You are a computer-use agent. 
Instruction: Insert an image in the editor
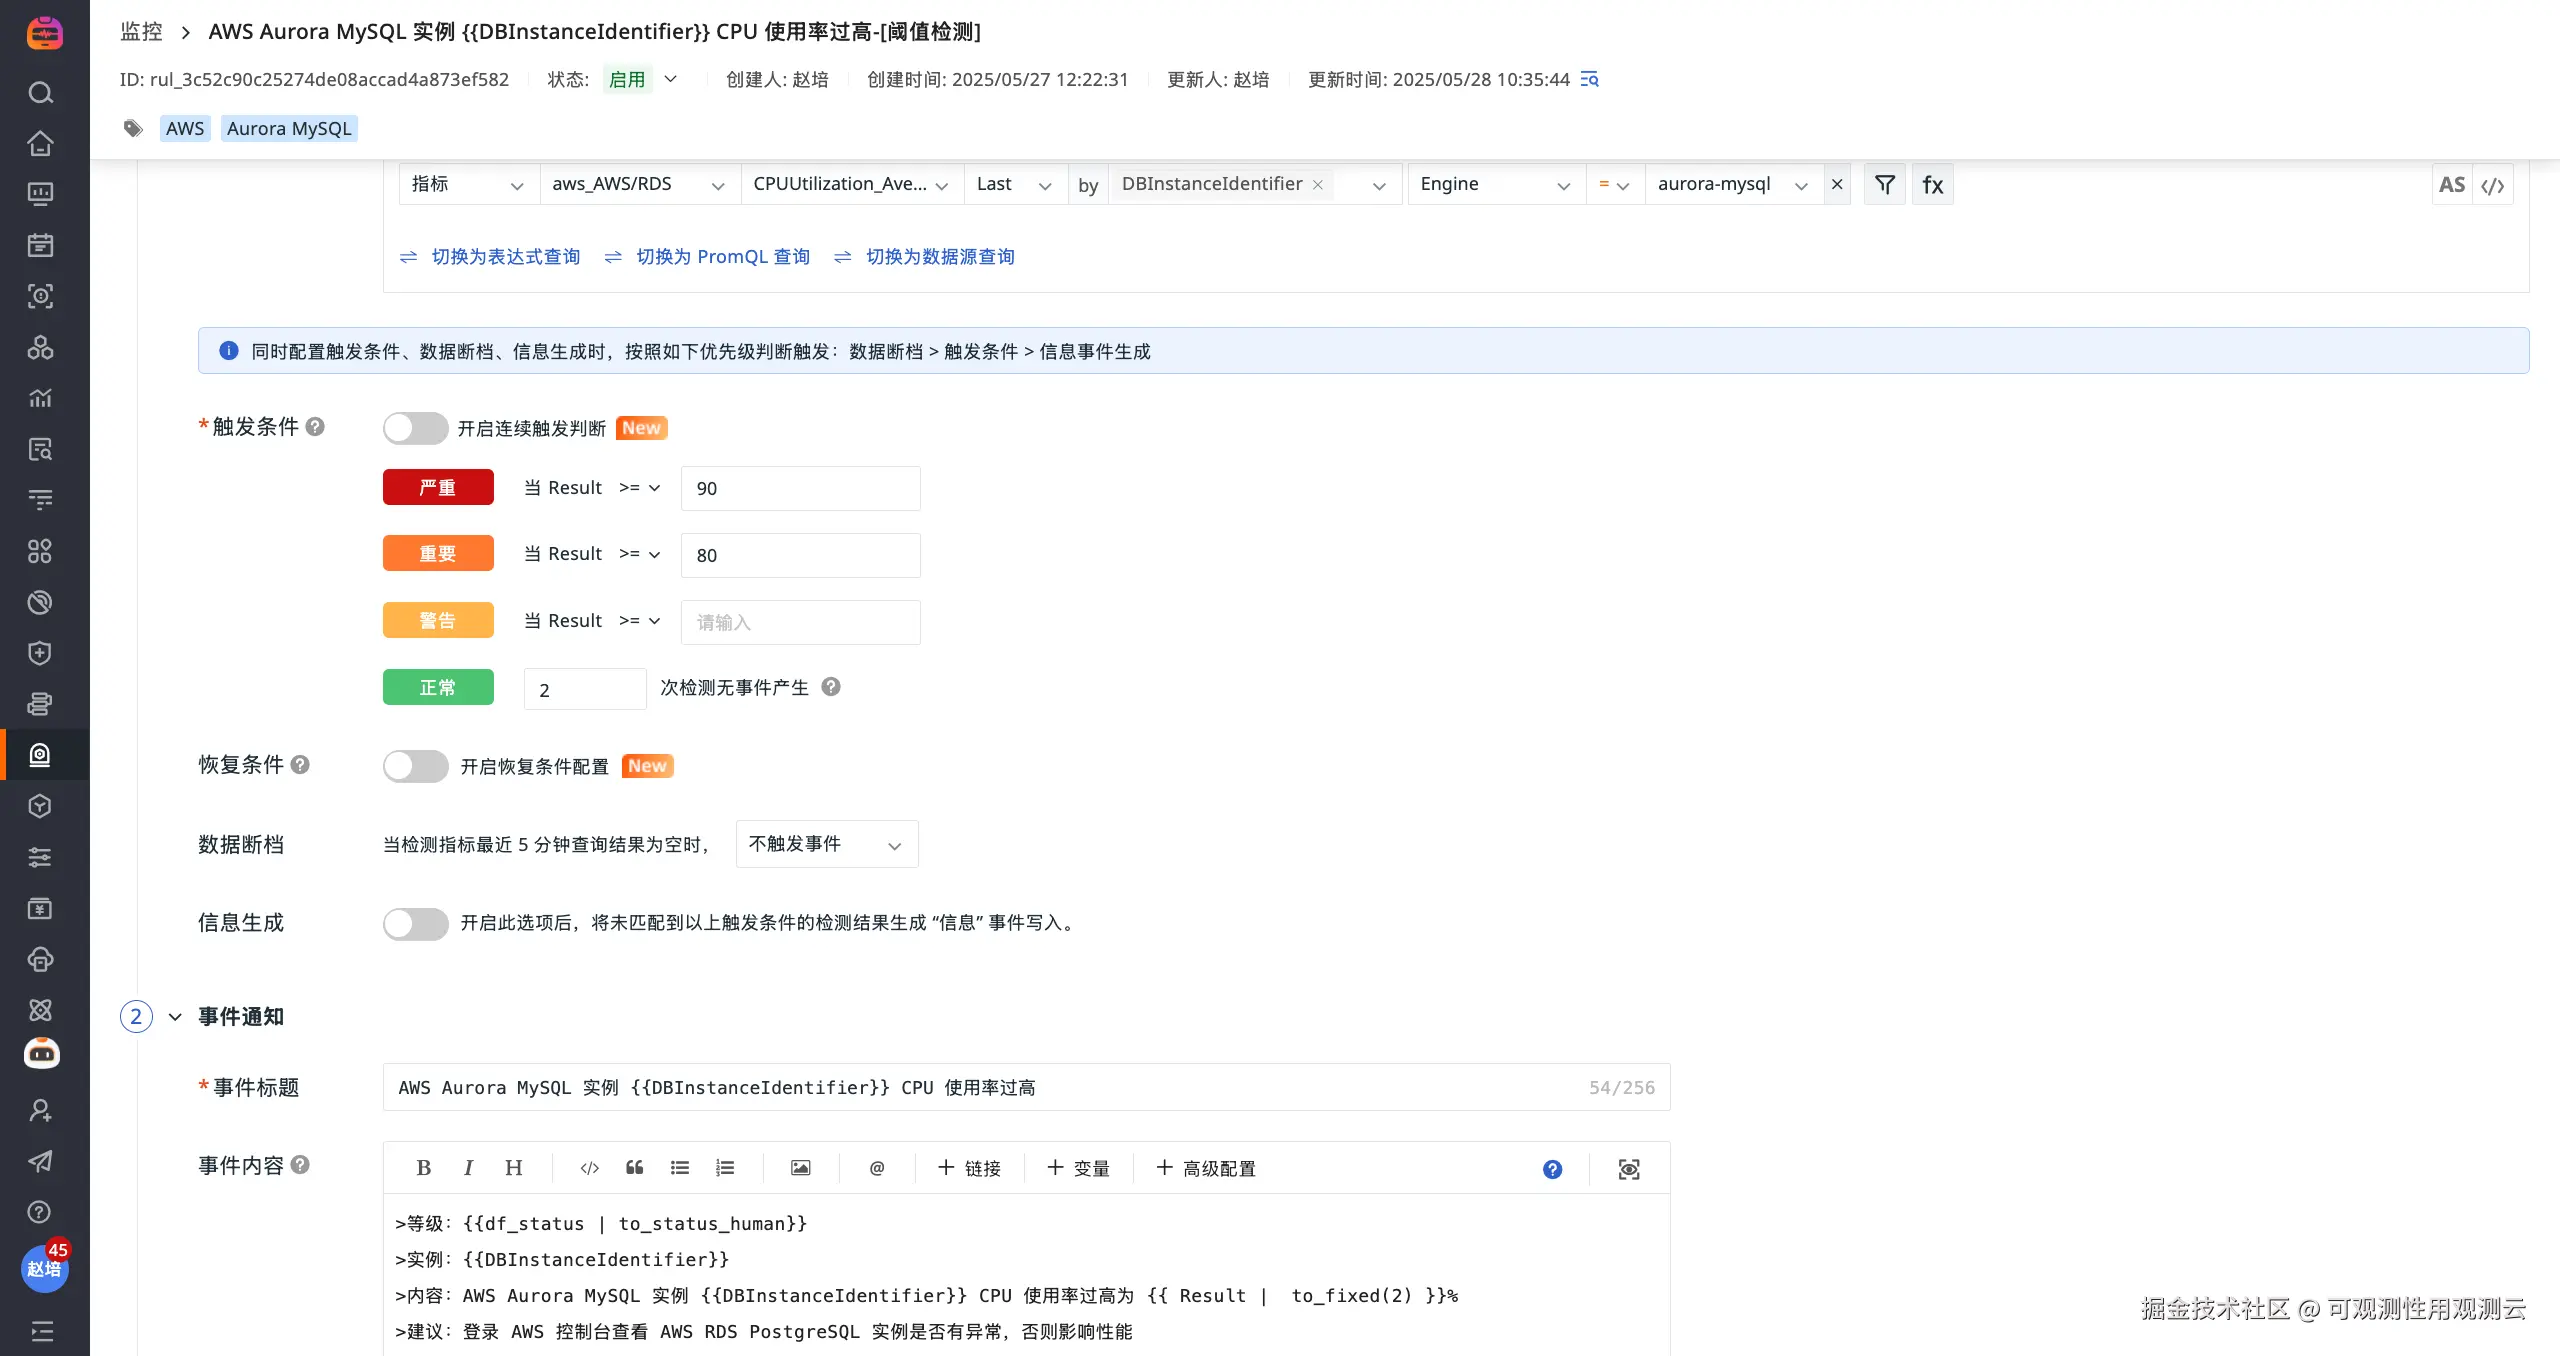[x=801, y=1168]
